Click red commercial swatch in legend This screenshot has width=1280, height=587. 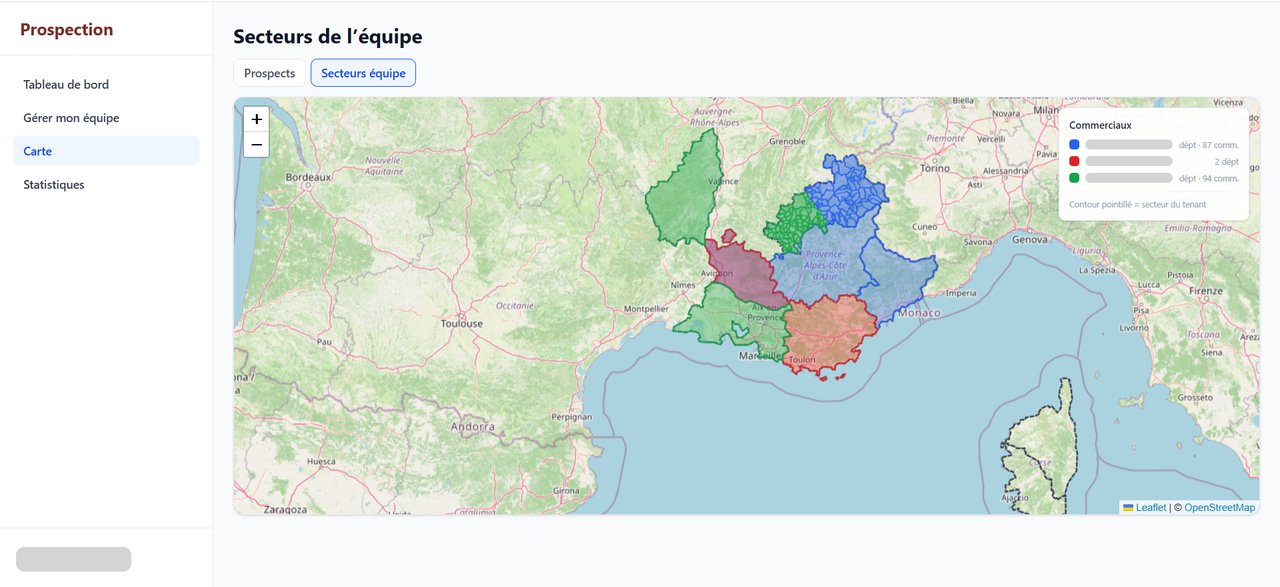click(x=1074, y=161)
